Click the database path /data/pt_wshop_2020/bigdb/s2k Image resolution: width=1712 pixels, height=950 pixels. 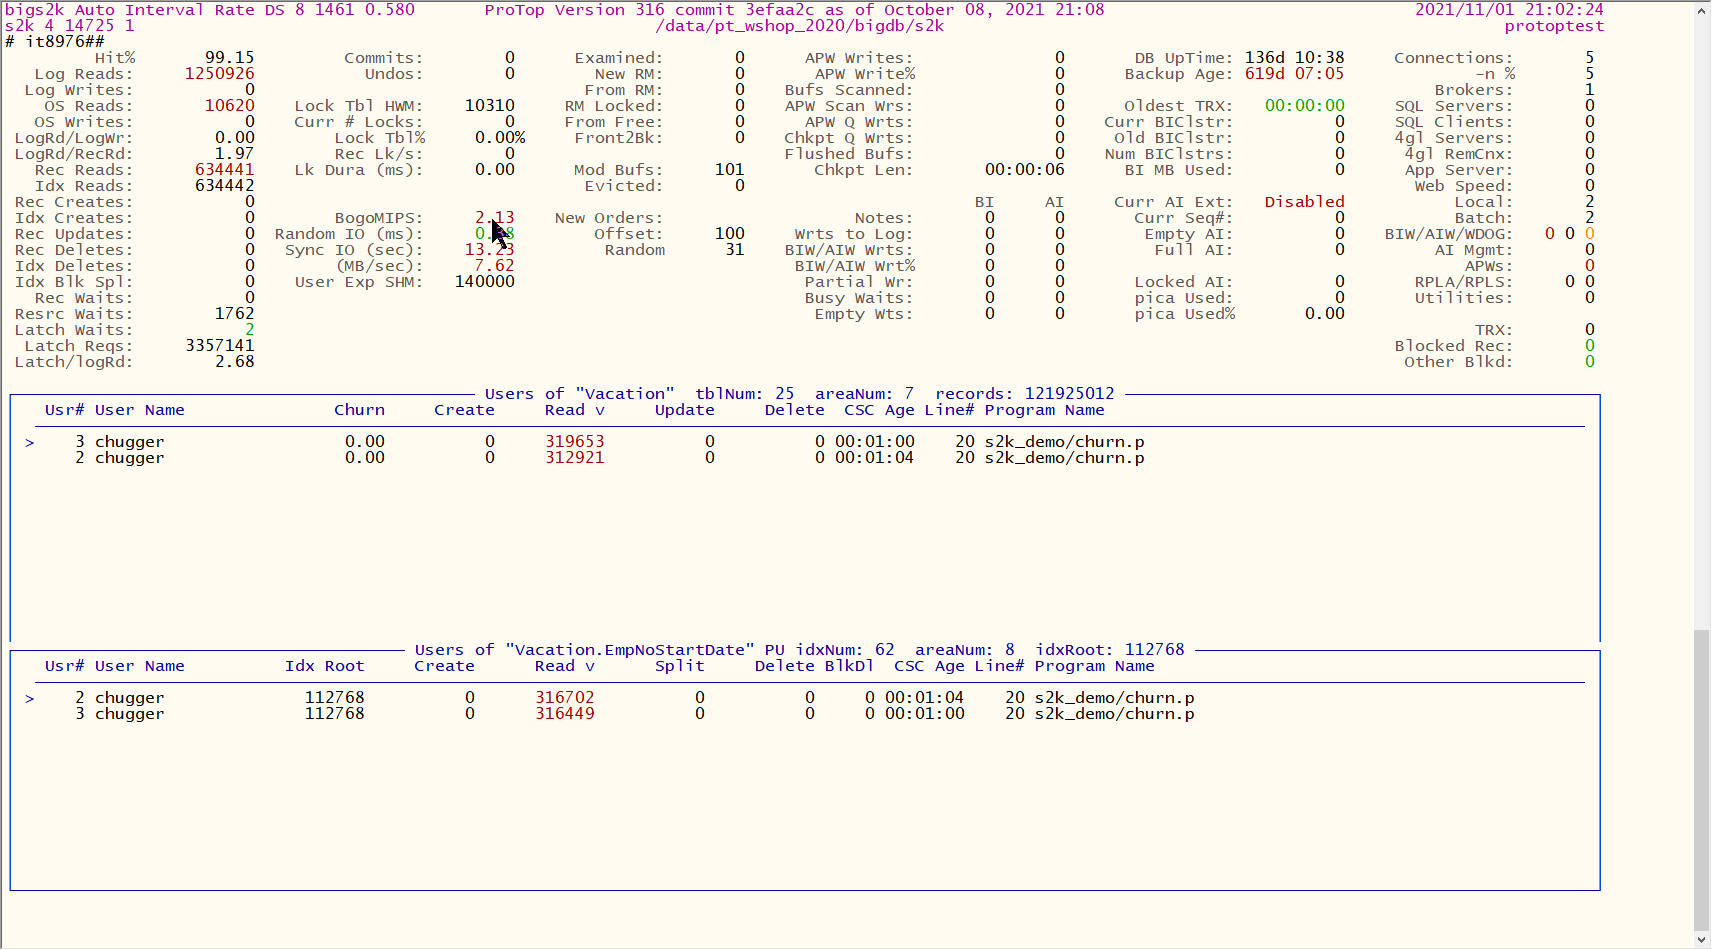(799, 26)
